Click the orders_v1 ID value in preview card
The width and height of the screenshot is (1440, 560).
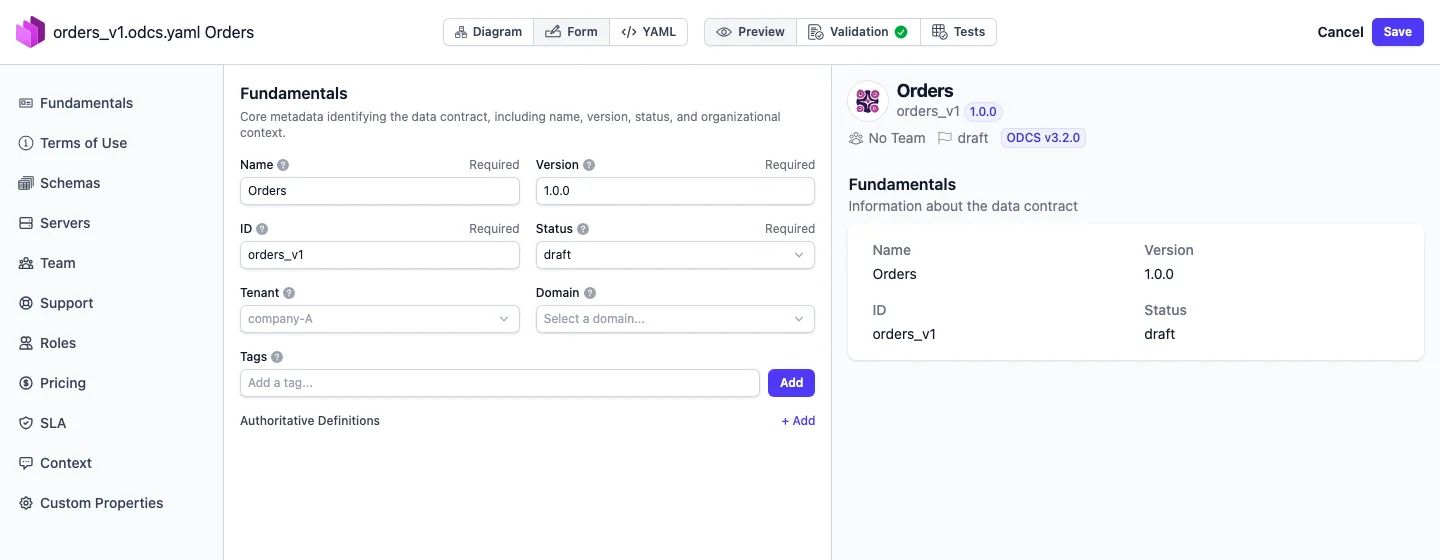pyautogui.click(x=904, y=334)
